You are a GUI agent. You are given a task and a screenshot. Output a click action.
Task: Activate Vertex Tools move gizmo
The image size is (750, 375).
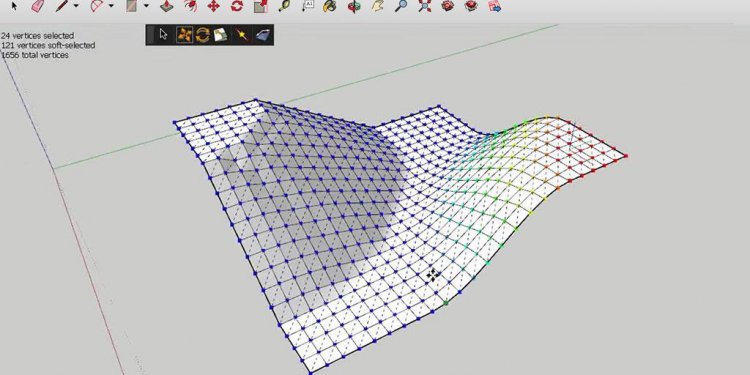coord(184,35)
